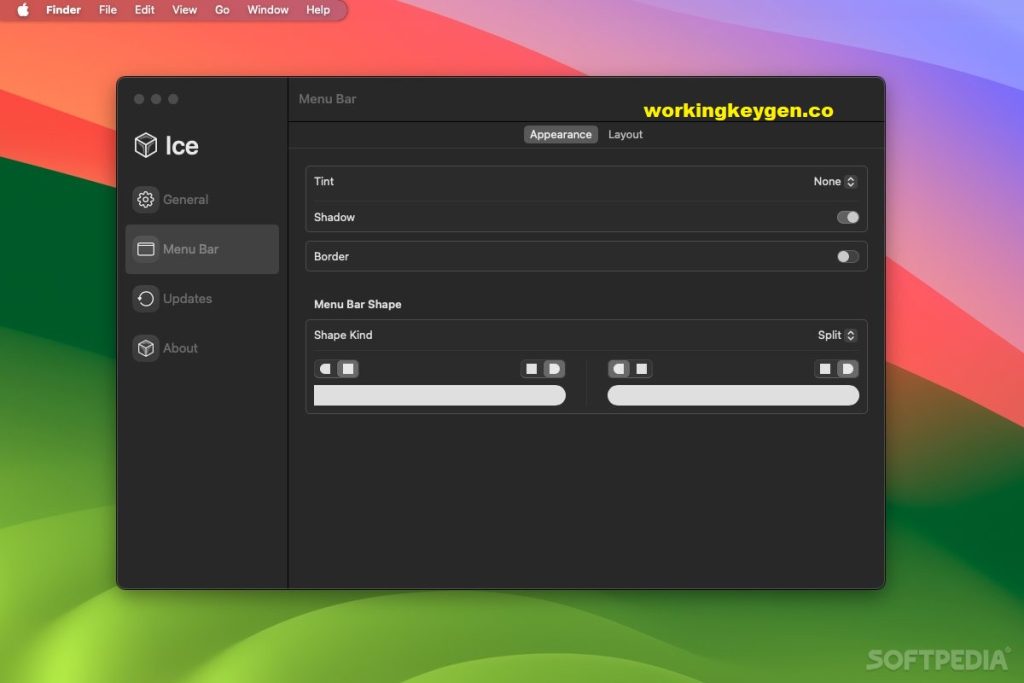Select the Appearance tab

tap(560, 134)
